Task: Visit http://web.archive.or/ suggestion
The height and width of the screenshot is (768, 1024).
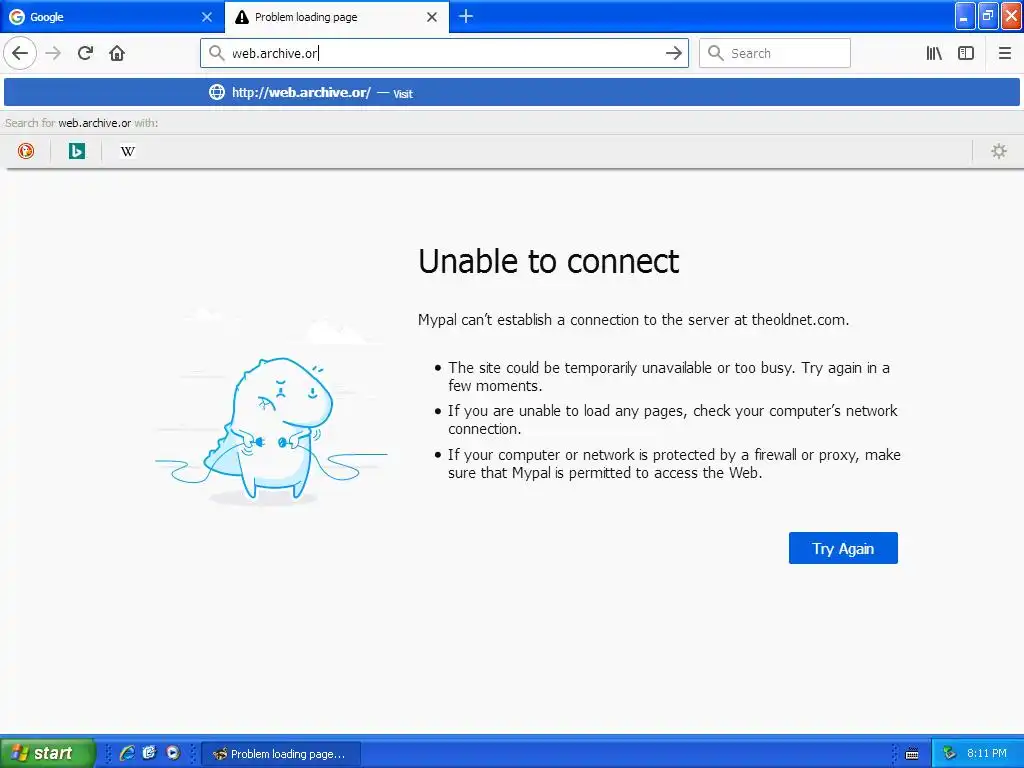Action: coord(511,92)
